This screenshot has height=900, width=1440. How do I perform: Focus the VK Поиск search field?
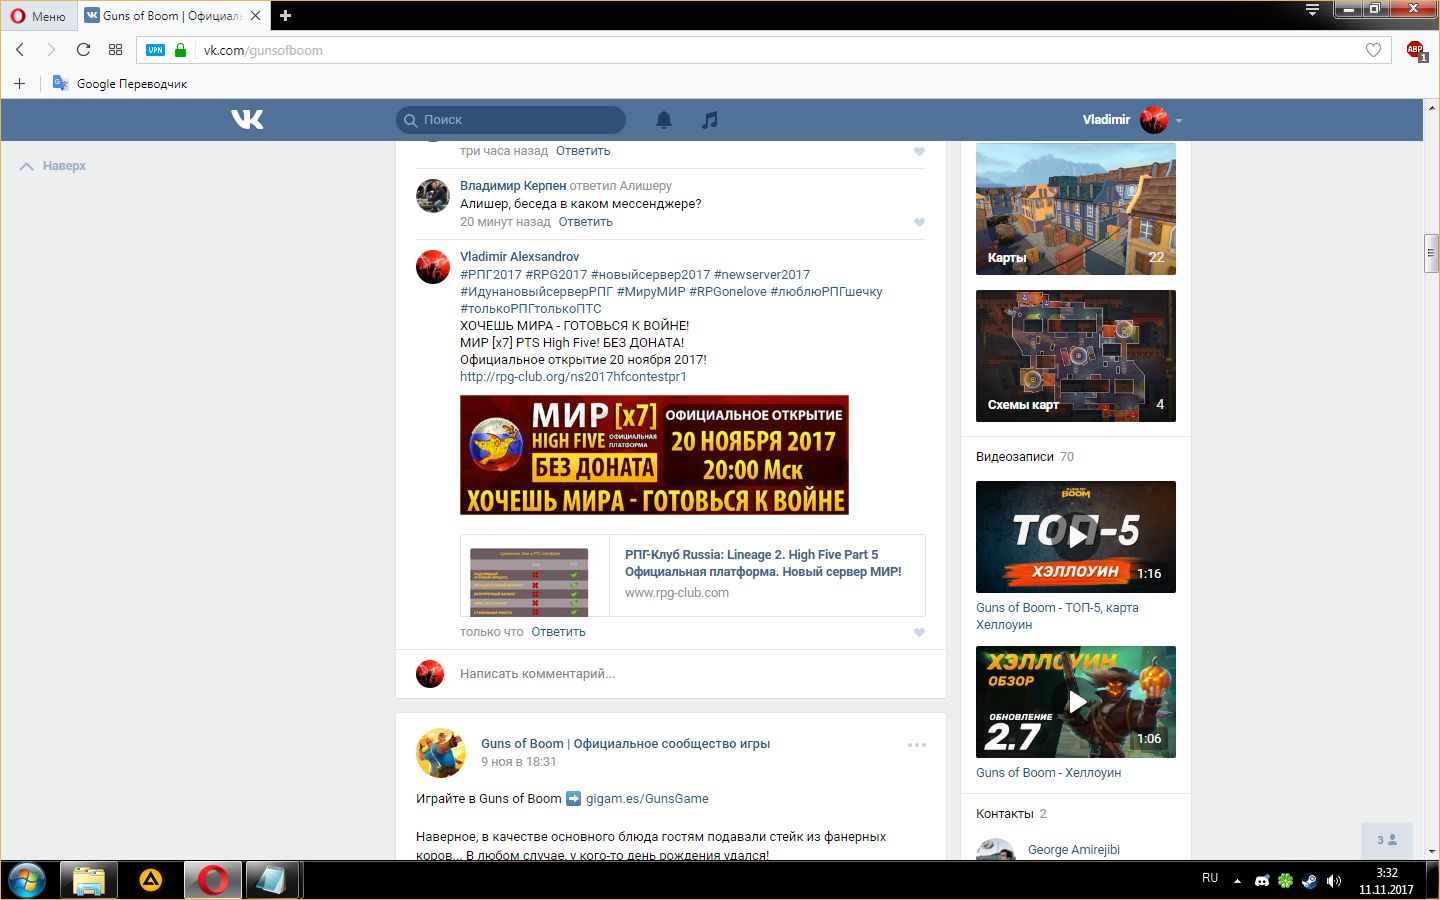(511, 120)
